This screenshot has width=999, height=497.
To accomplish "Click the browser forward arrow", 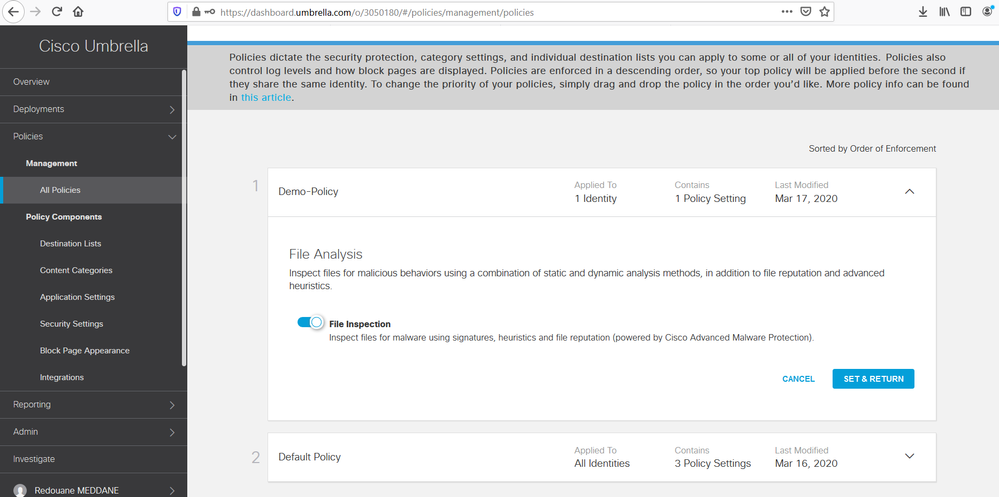I will pos(34,11).
